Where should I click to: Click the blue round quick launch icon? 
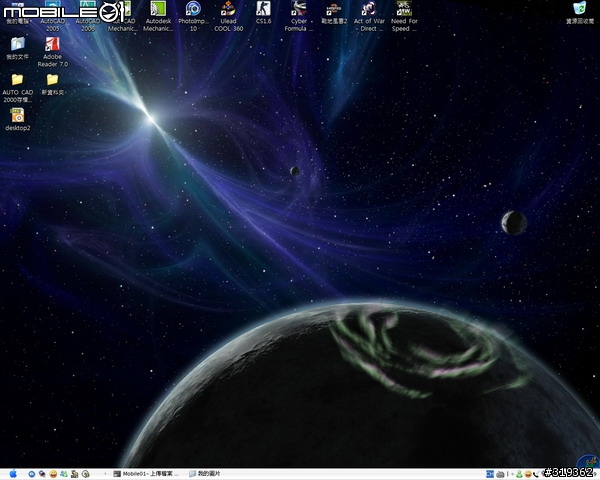[32, 474]
